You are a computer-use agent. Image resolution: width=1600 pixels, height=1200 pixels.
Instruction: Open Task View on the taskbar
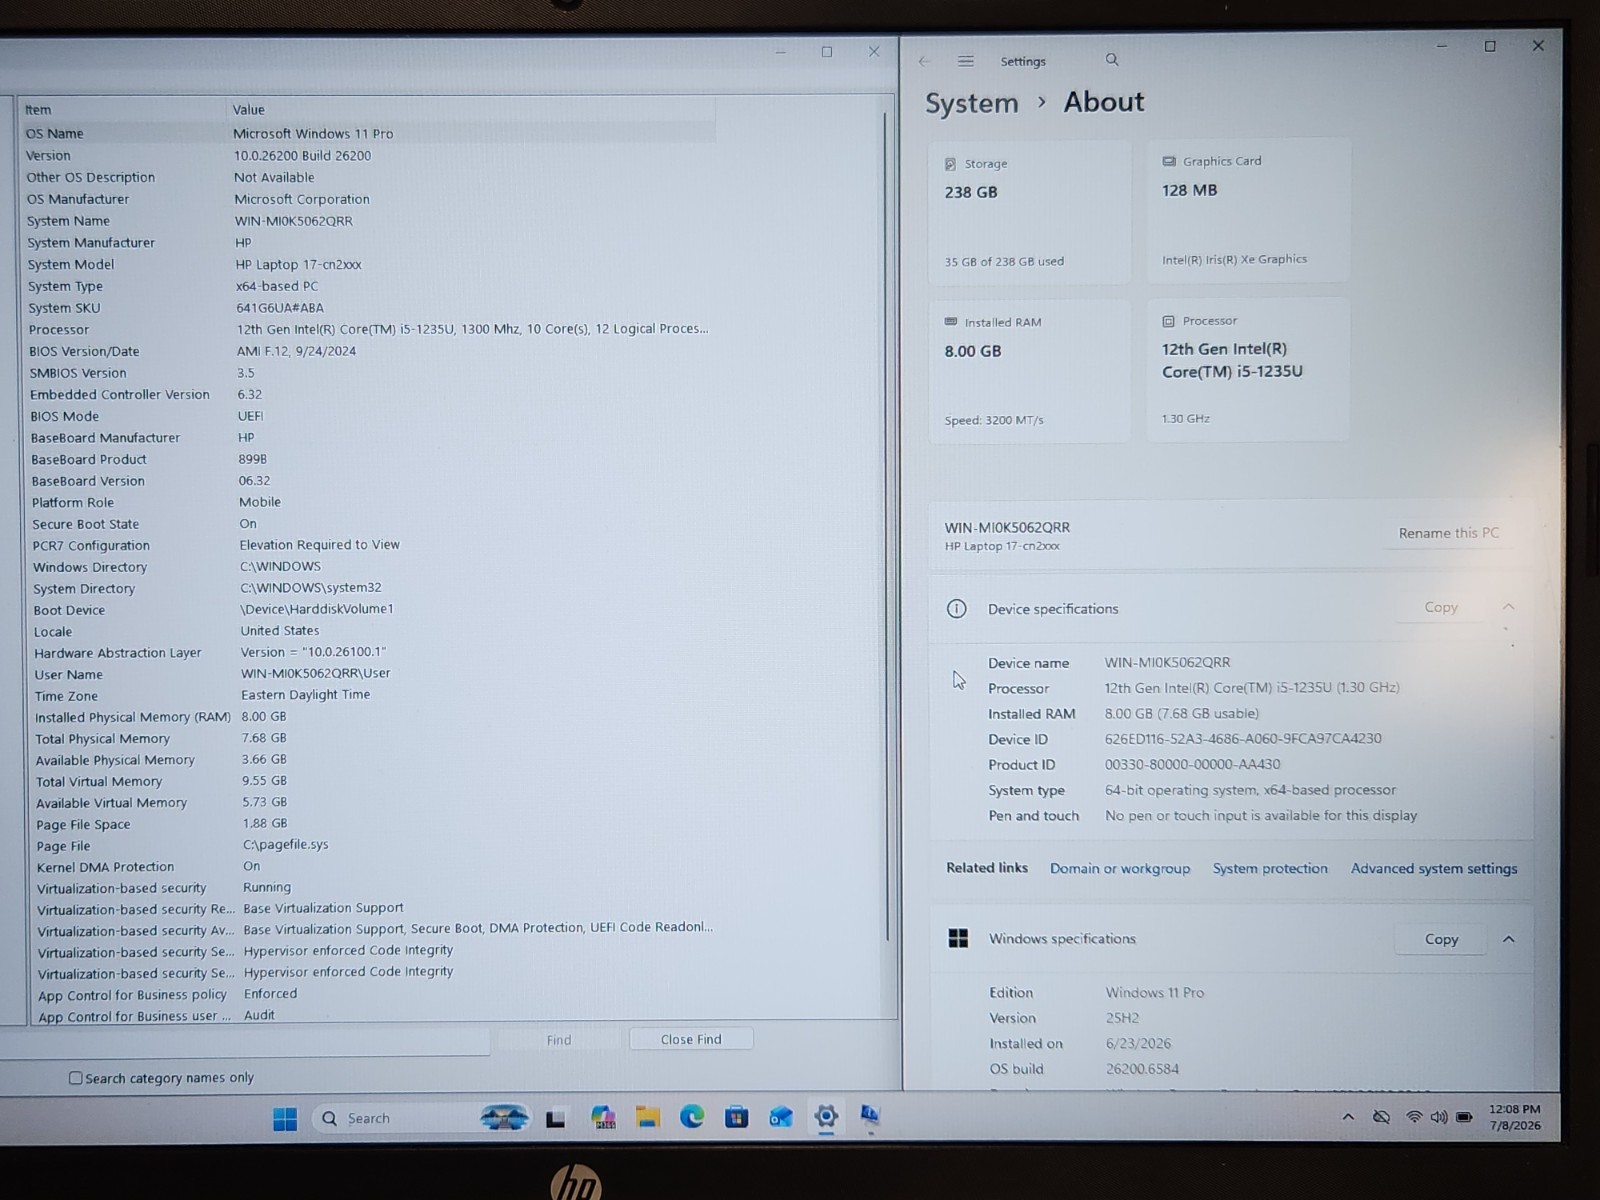click(555, 1118)
